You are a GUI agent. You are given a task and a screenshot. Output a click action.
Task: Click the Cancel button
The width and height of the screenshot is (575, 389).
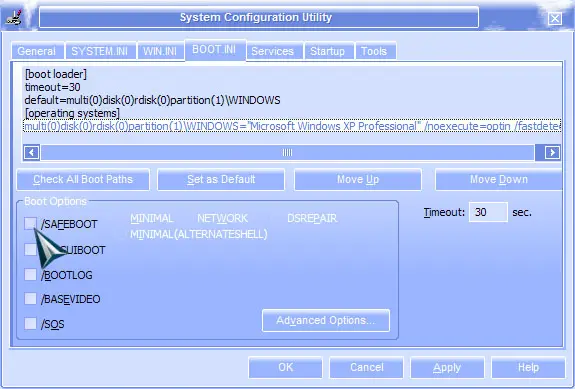[367, 367]
